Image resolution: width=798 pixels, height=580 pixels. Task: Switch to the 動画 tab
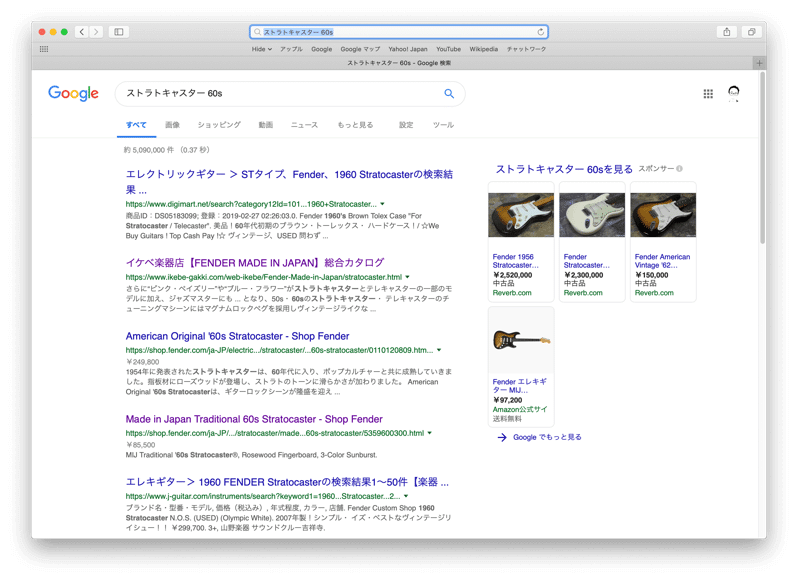click(266, 125)
